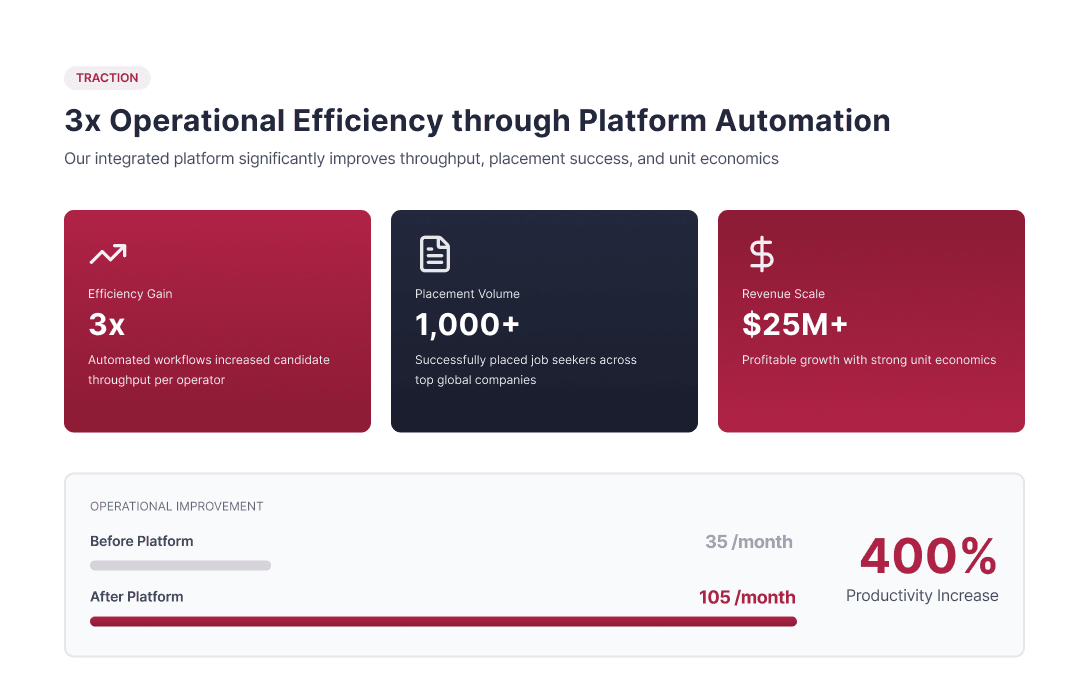Click the Efficiency Gain label

[130, 294]
